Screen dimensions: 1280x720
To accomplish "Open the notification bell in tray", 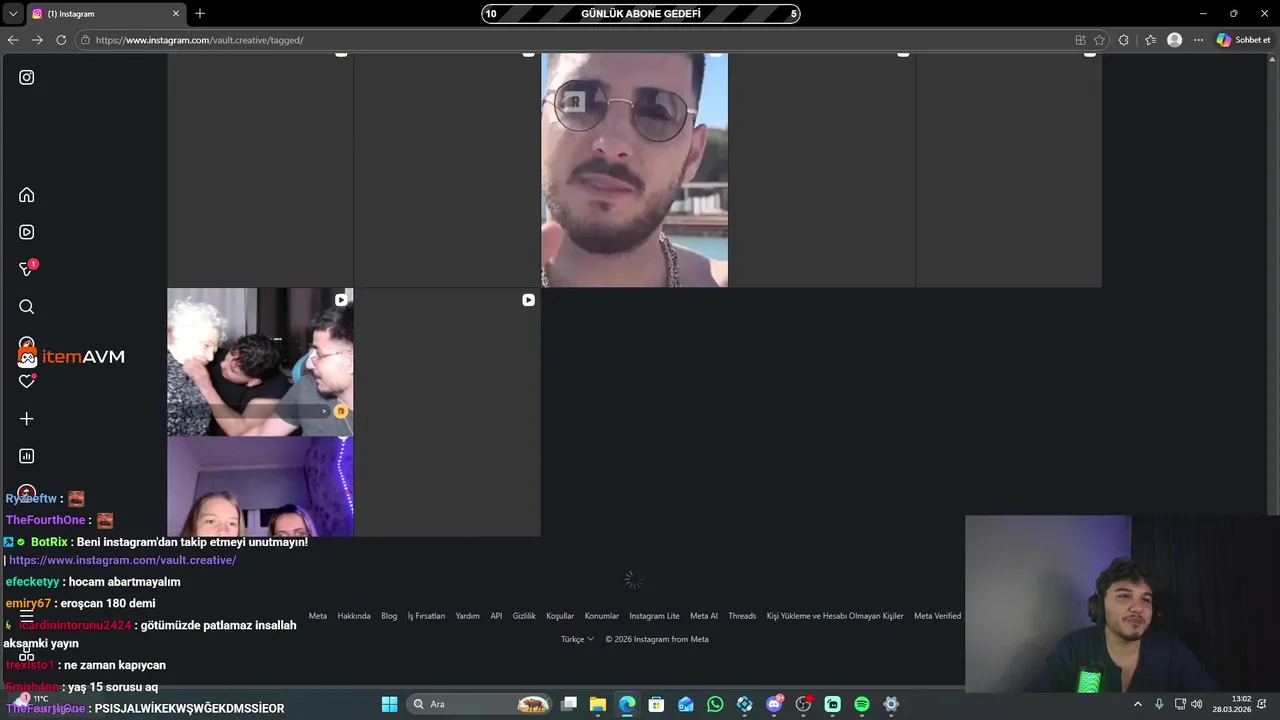I will point(1263,704).
